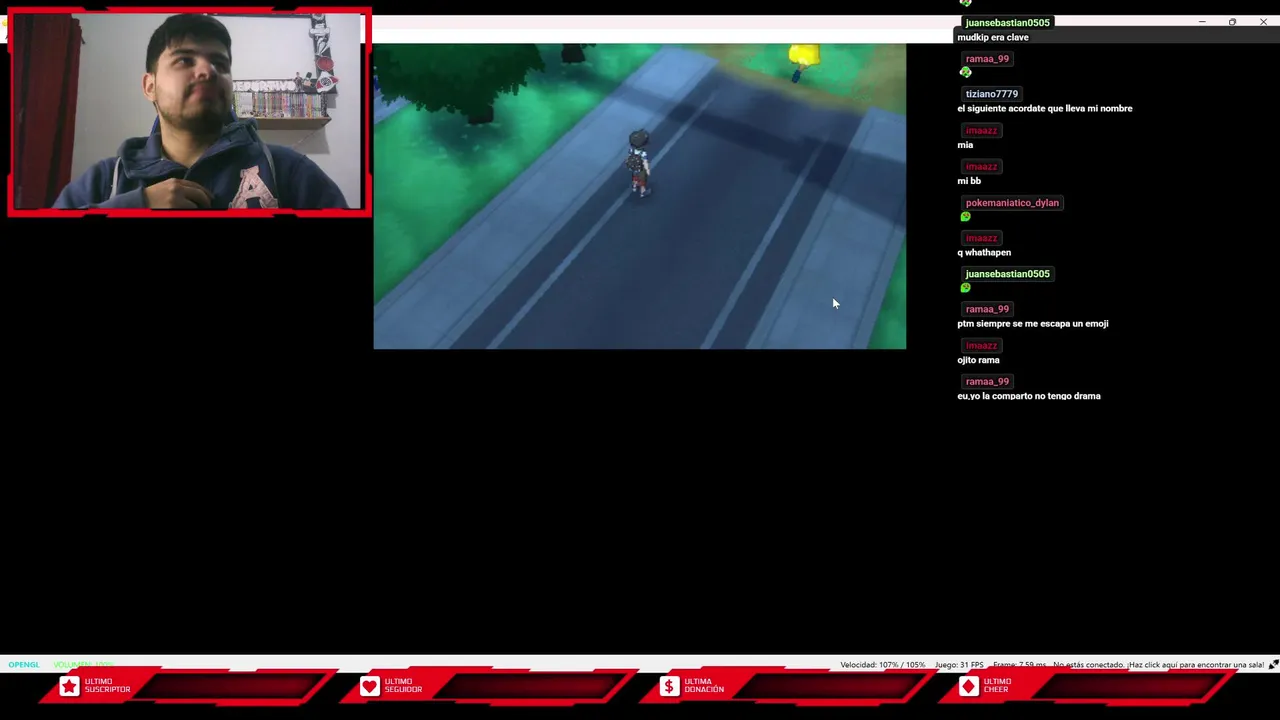Open tiziano7779's username in chat
The width and height of the screenshot is (1280, 720).
tap(991, 94)
